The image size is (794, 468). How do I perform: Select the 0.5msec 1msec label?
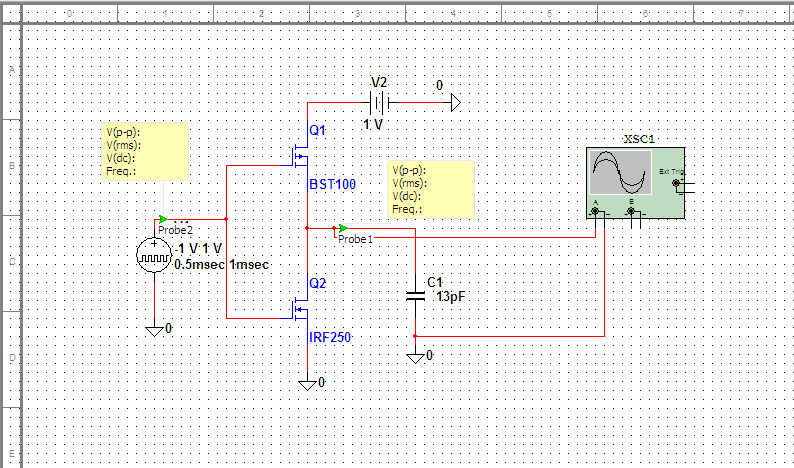coord(221,265)
